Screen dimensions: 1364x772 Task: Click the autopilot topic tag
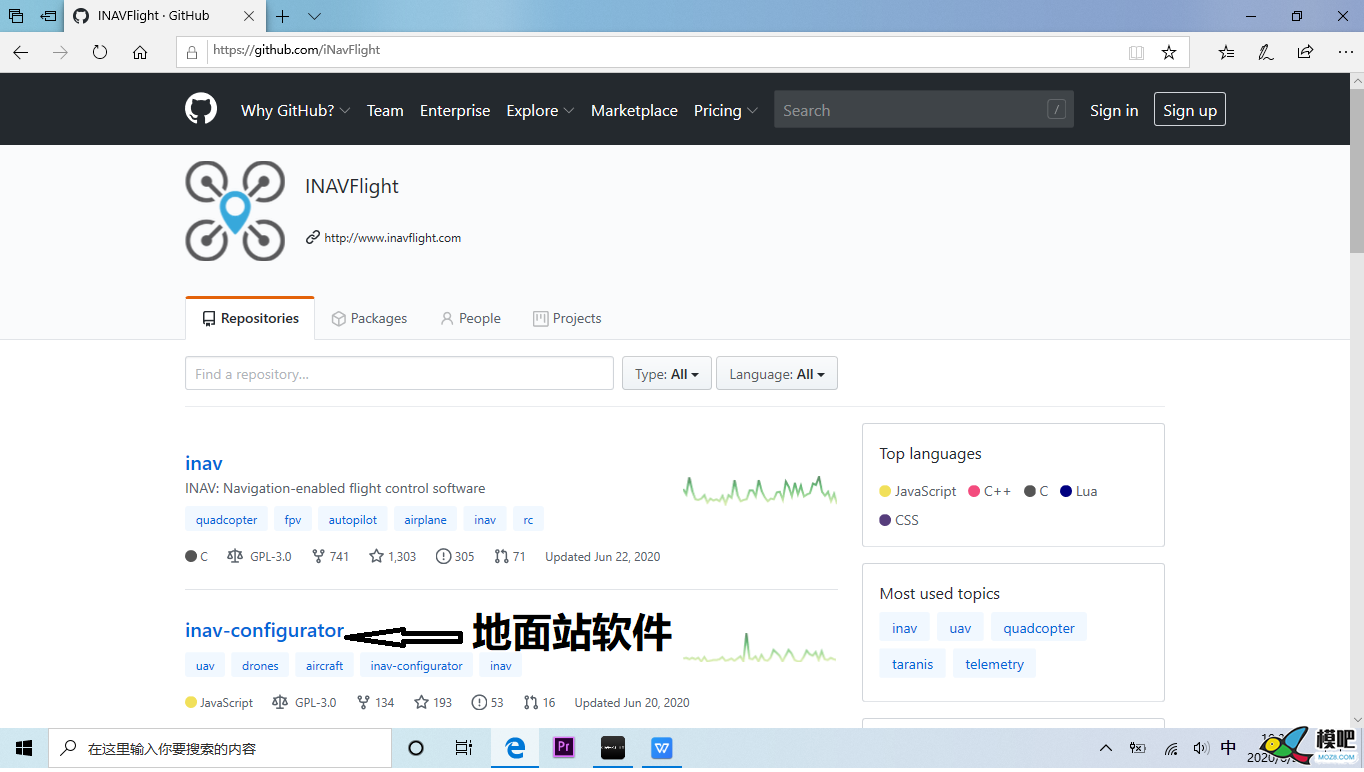pos(353,520)
